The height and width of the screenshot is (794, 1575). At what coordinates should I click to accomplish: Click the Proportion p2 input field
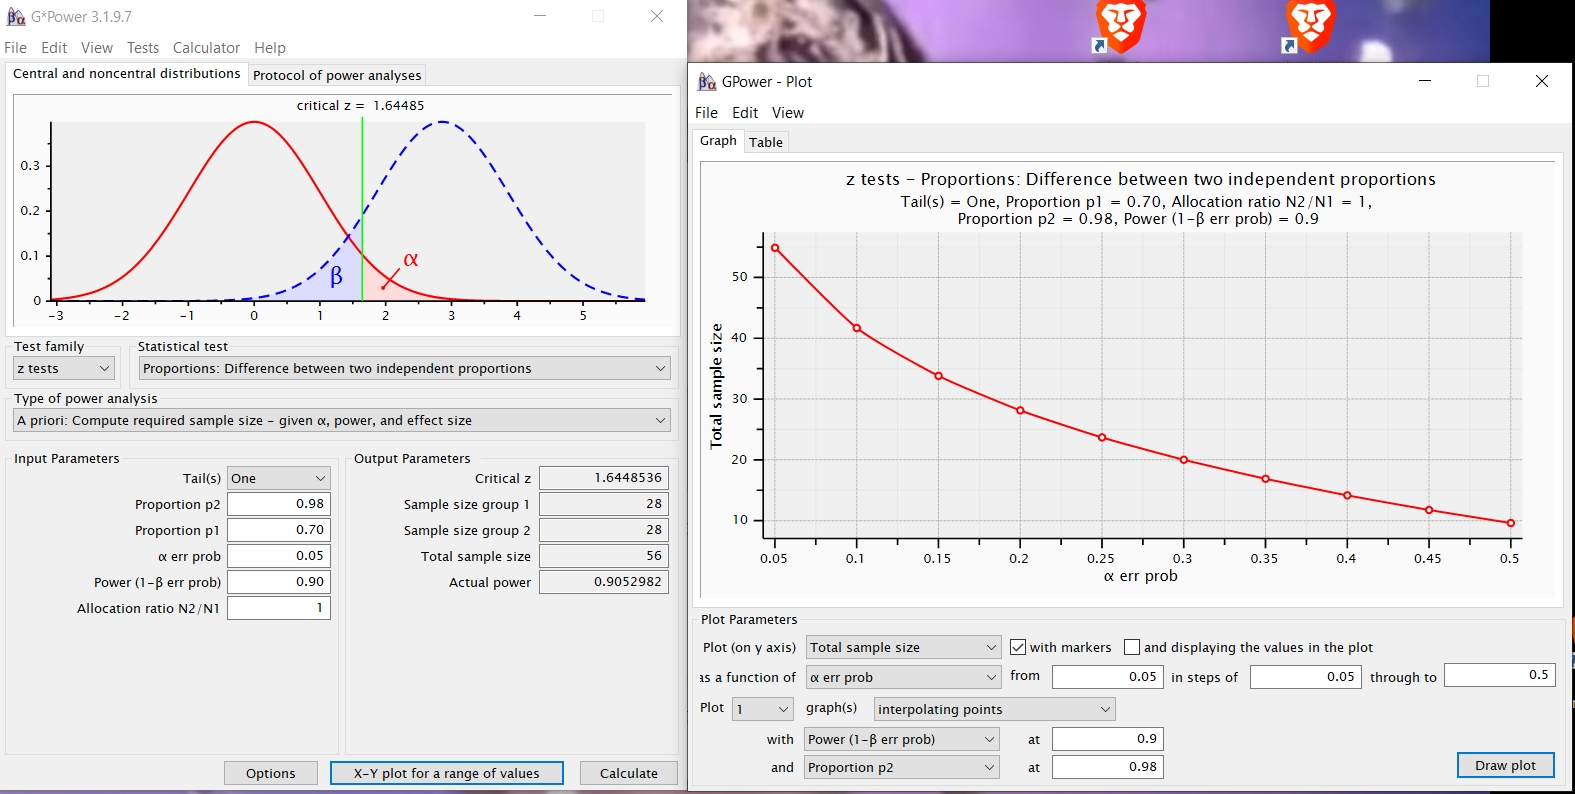click(279, 504)
